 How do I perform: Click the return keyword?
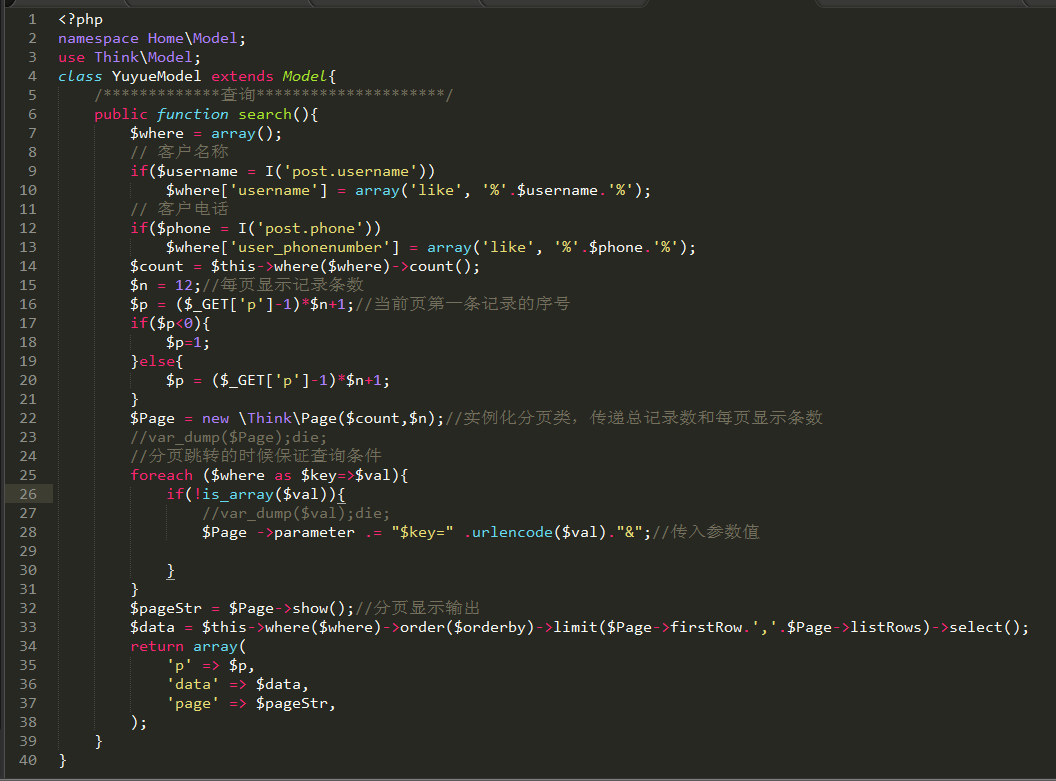pos(157,646)
